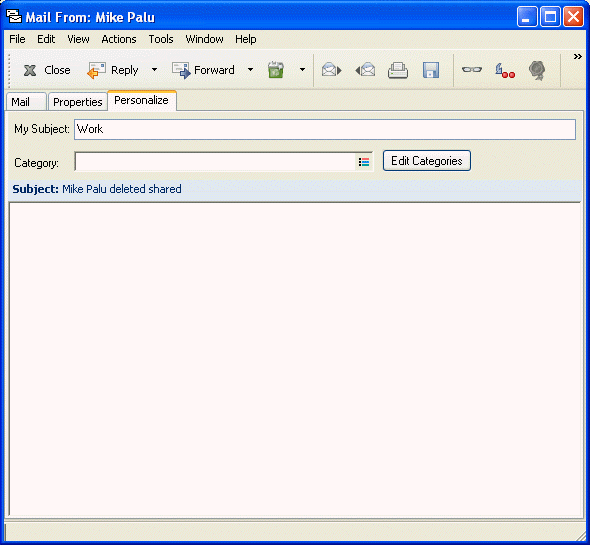Open the Tools menu
590x545 pixels.
161,39
